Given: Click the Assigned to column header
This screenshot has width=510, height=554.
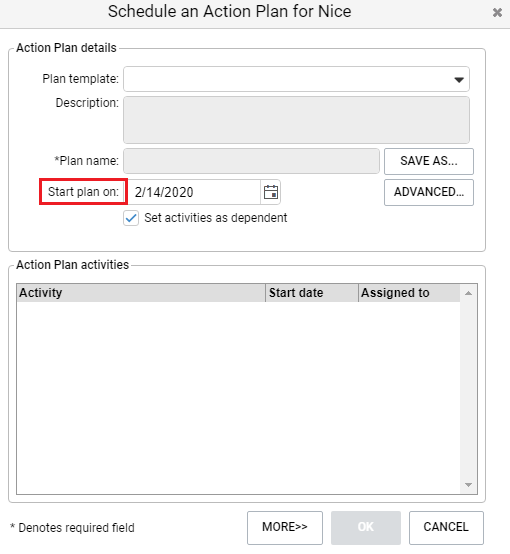Looking at the screenshot, I should (409, 293).
